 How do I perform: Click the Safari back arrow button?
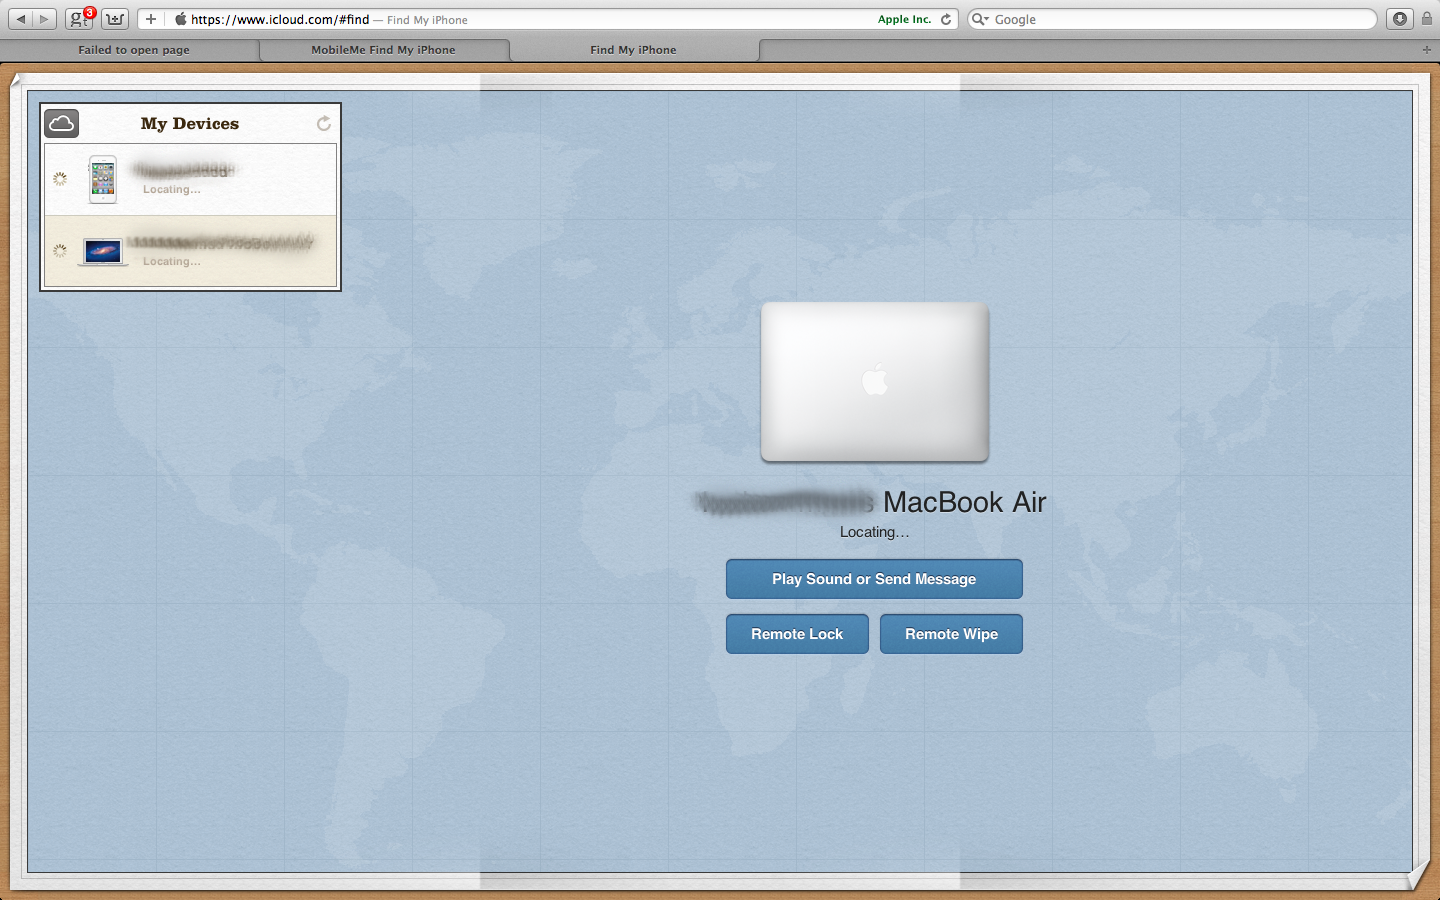pos(21,19)
